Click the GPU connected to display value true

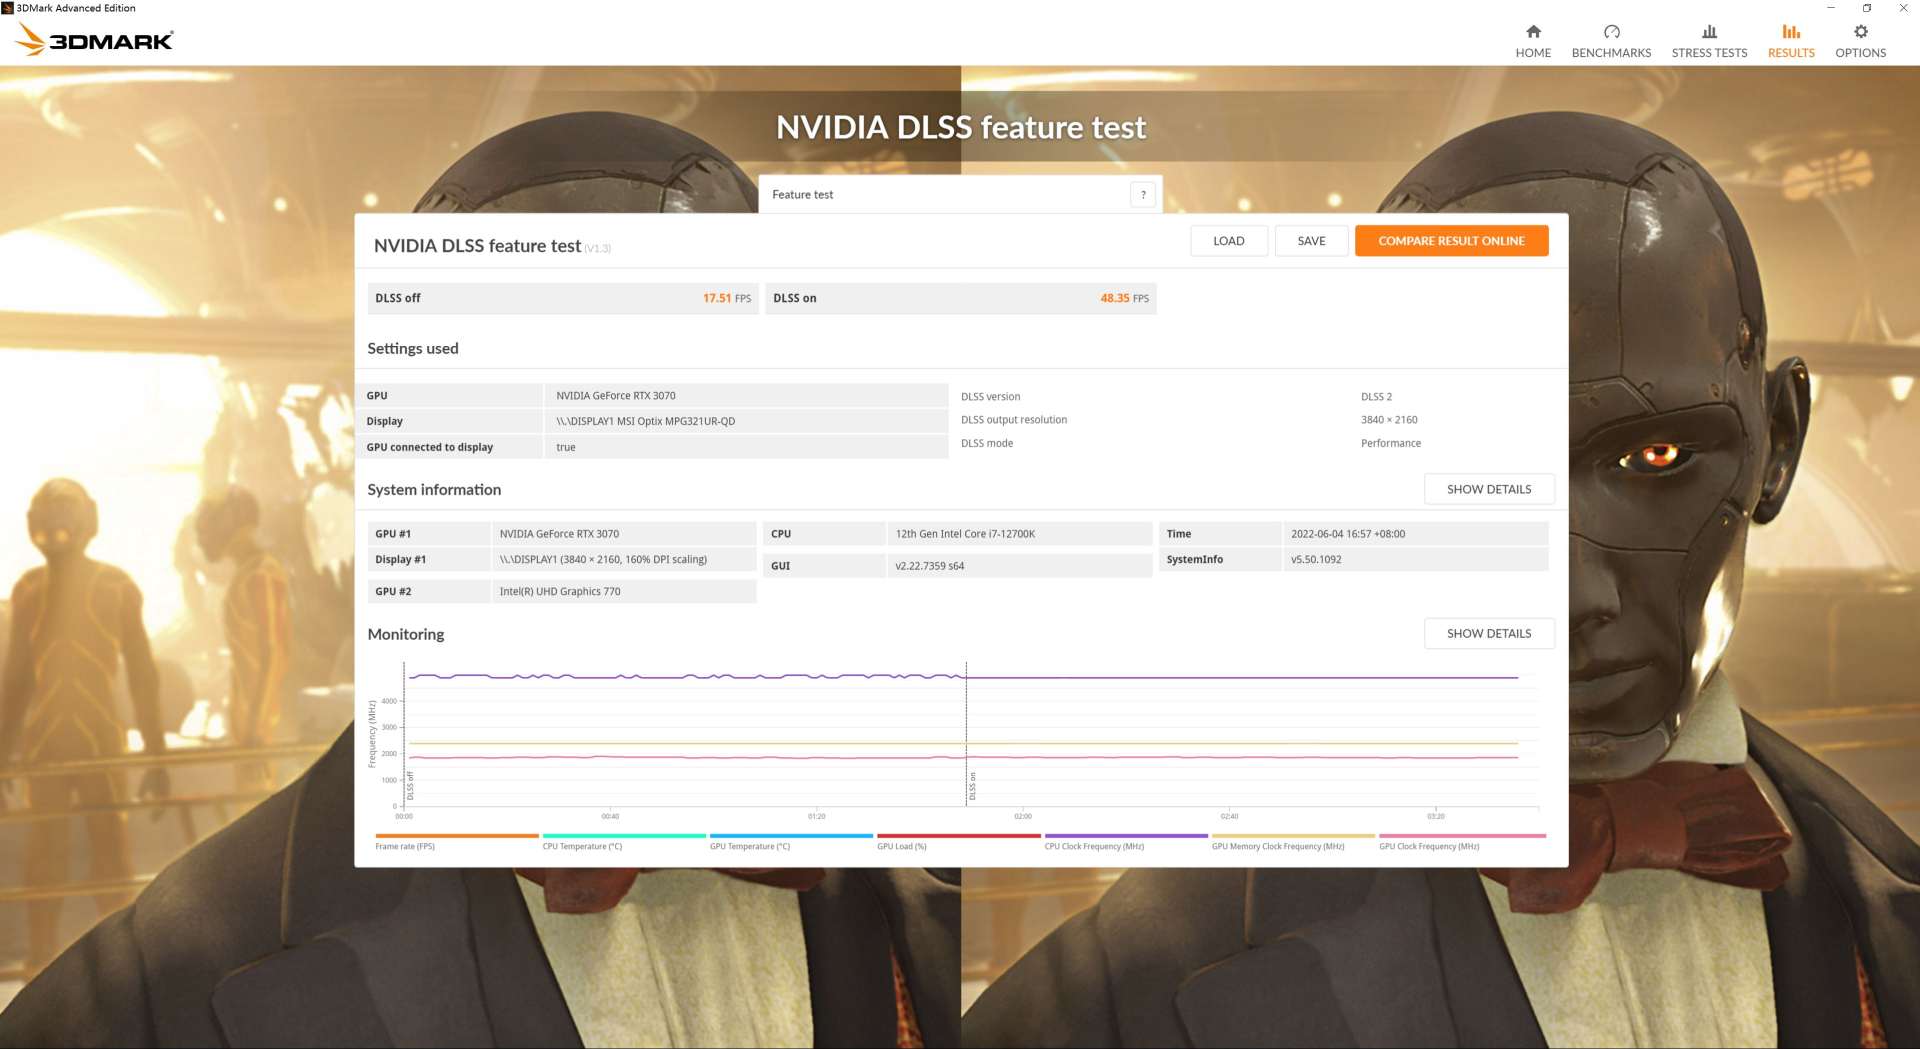click(566, 447)
